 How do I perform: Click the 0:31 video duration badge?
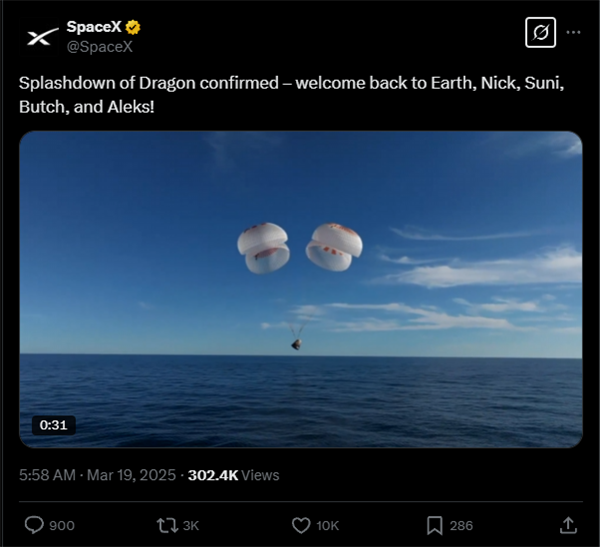53,425
